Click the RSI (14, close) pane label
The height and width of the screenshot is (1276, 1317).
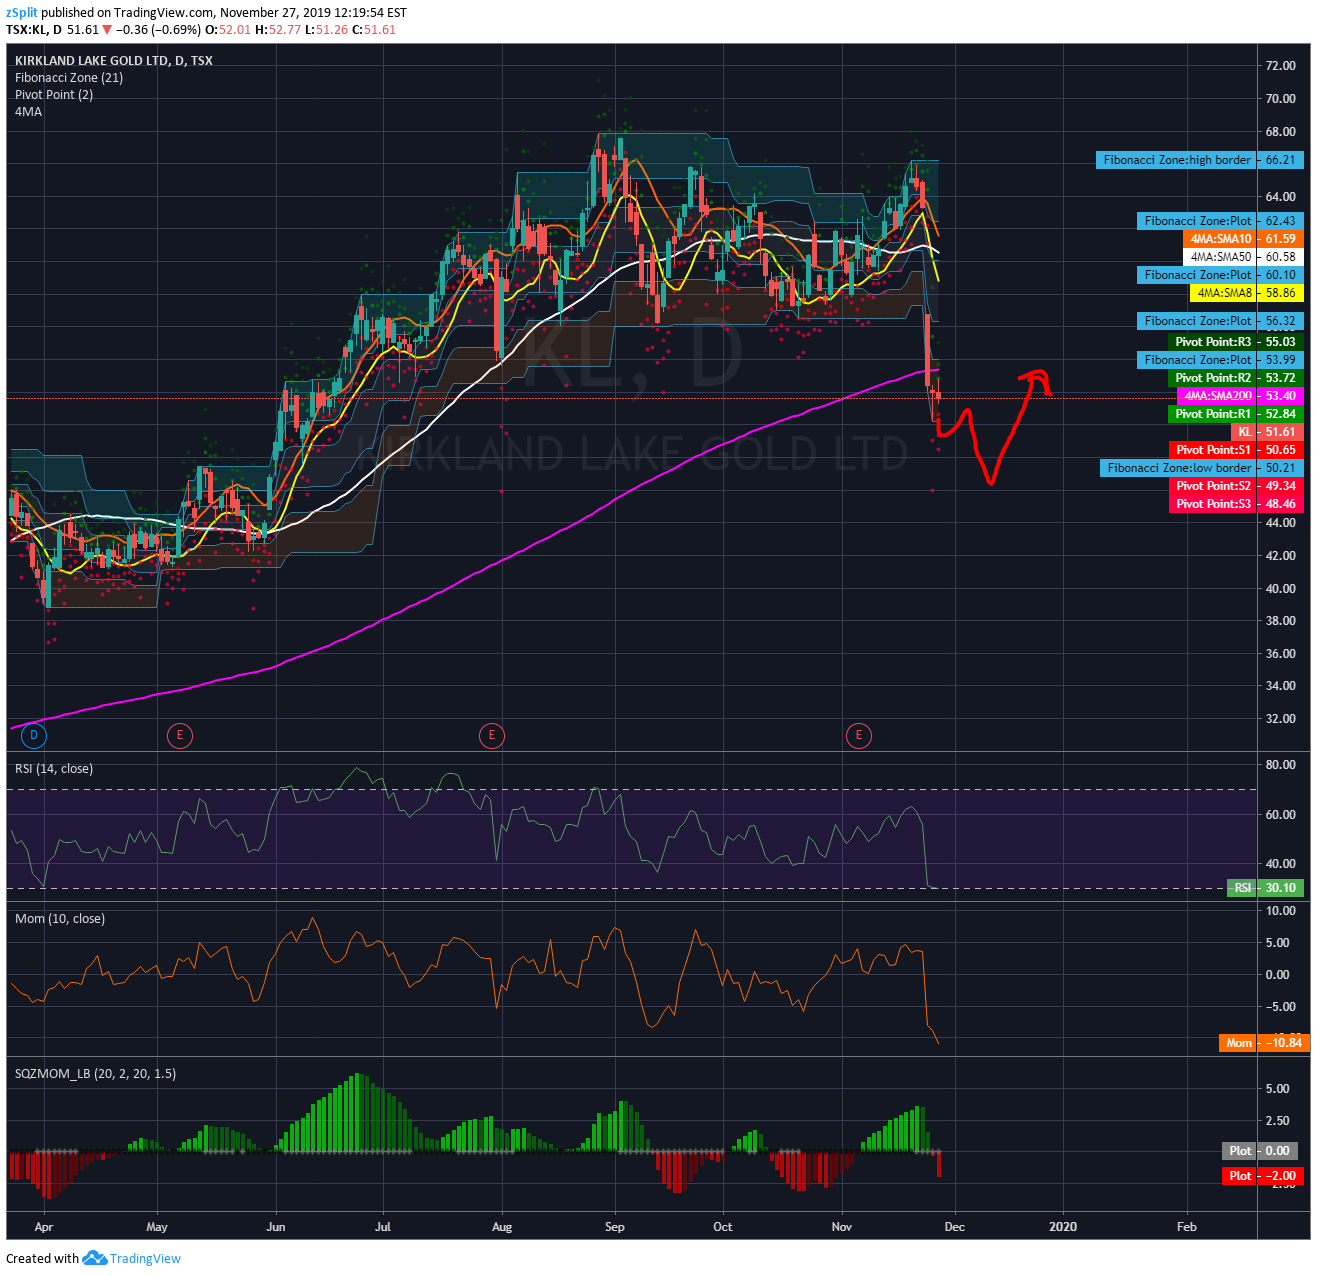(54, 769)
